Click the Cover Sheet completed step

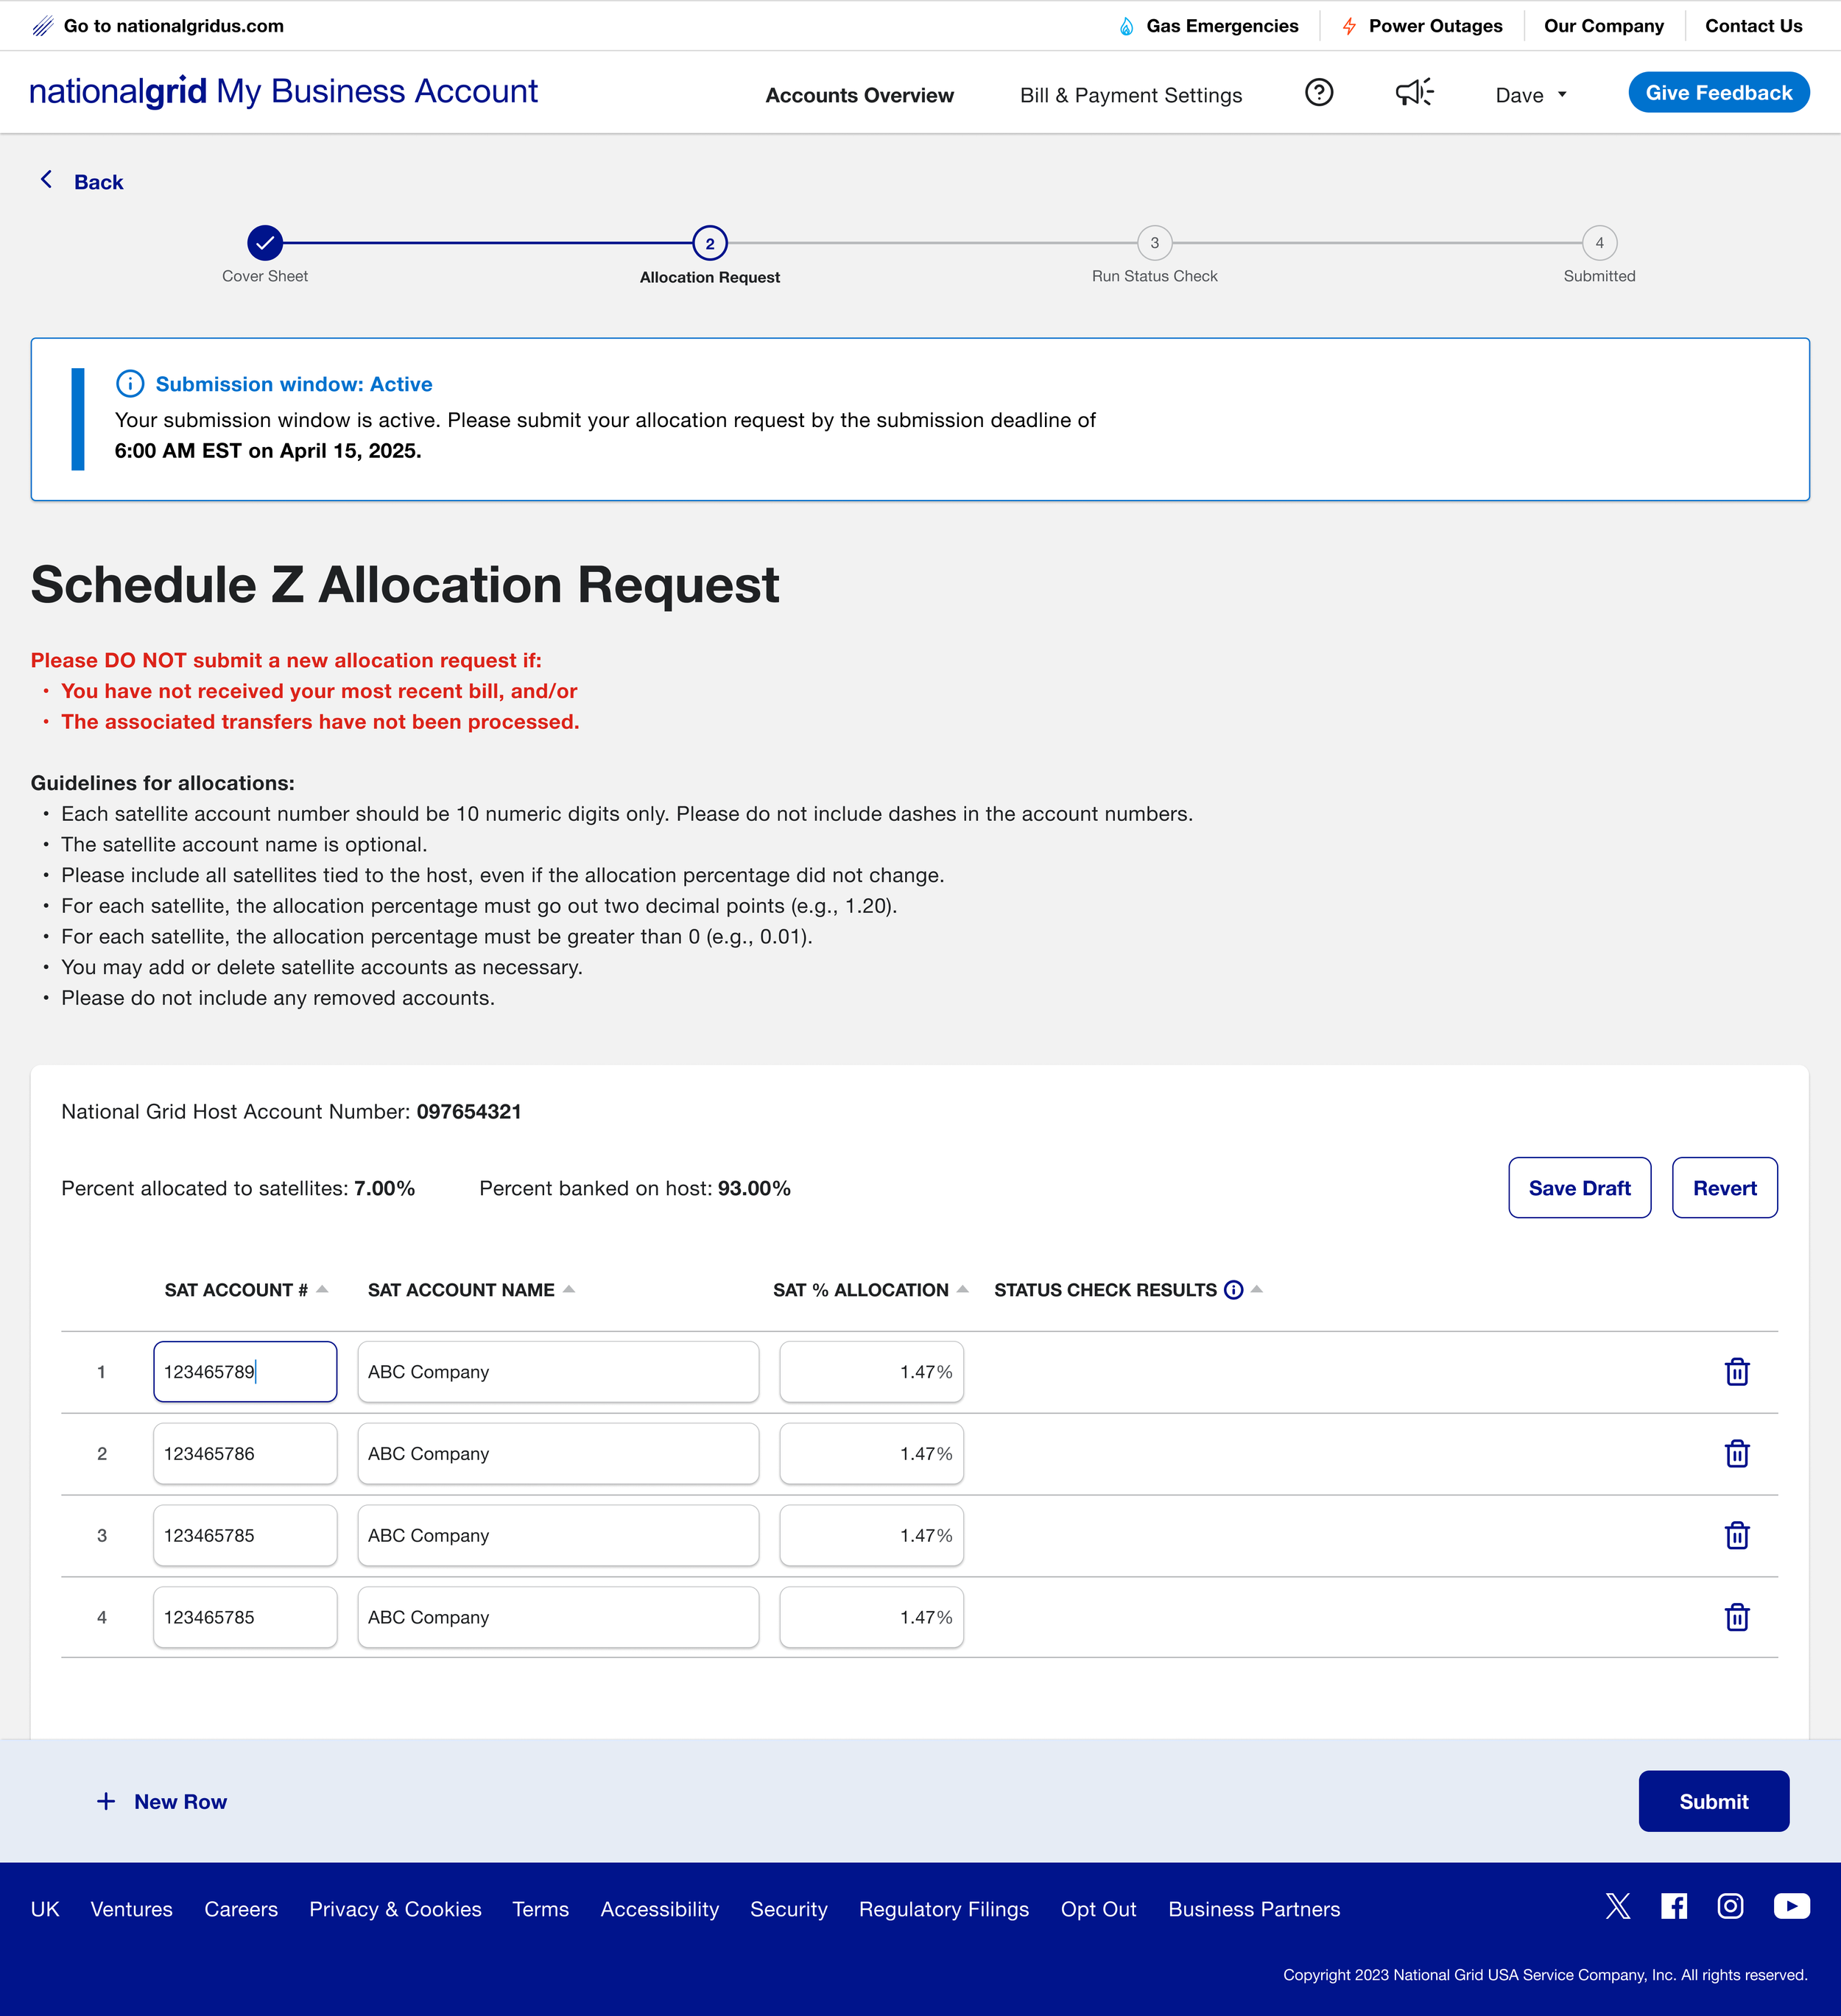point(265,243)
